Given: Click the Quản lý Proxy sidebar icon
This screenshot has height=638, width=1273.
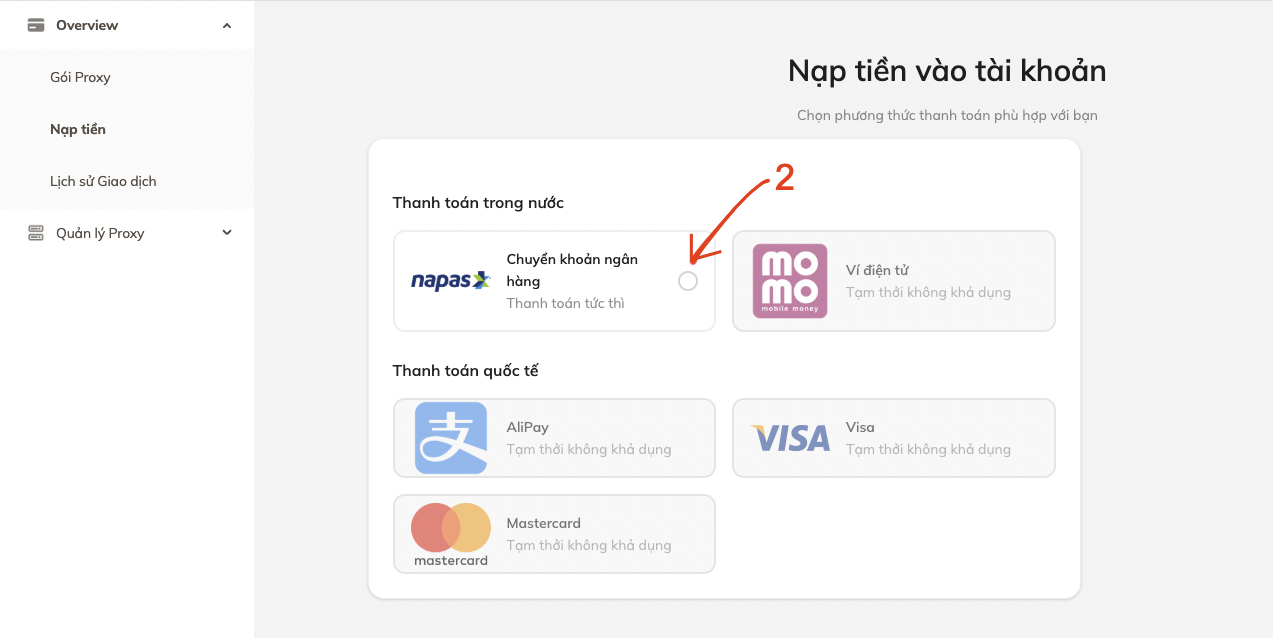Looking at the screenshot, I should click(x=33, y=232).
